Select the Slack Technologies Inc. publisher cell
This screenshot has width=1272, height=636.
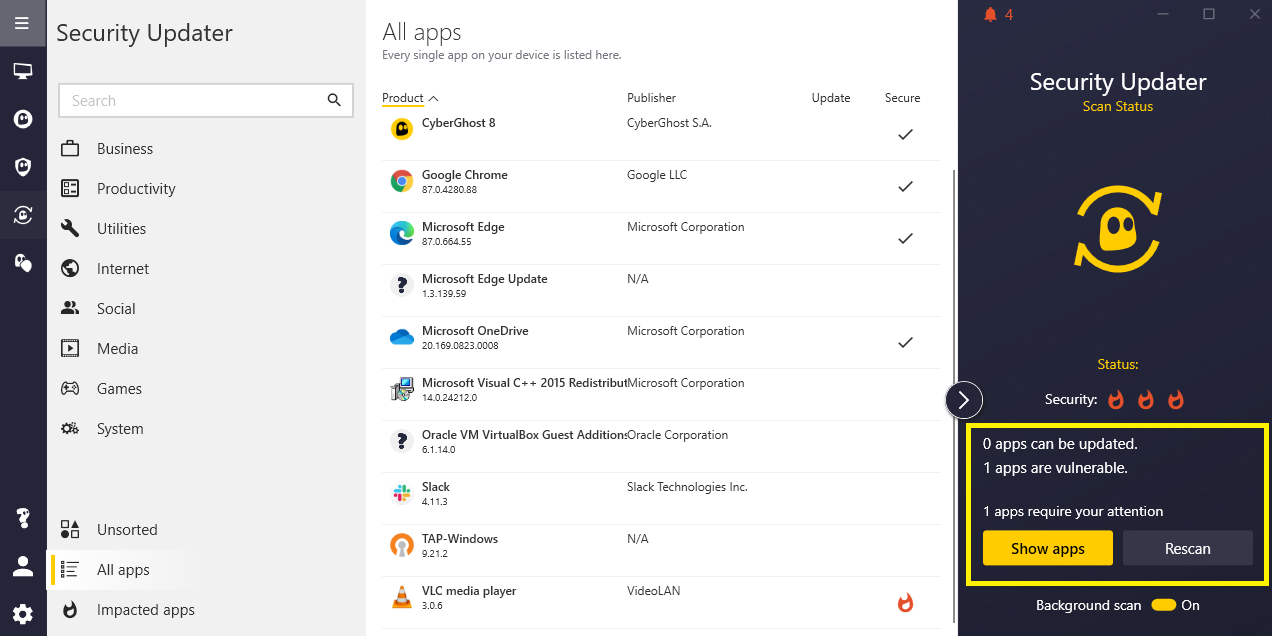coord(687,487)
